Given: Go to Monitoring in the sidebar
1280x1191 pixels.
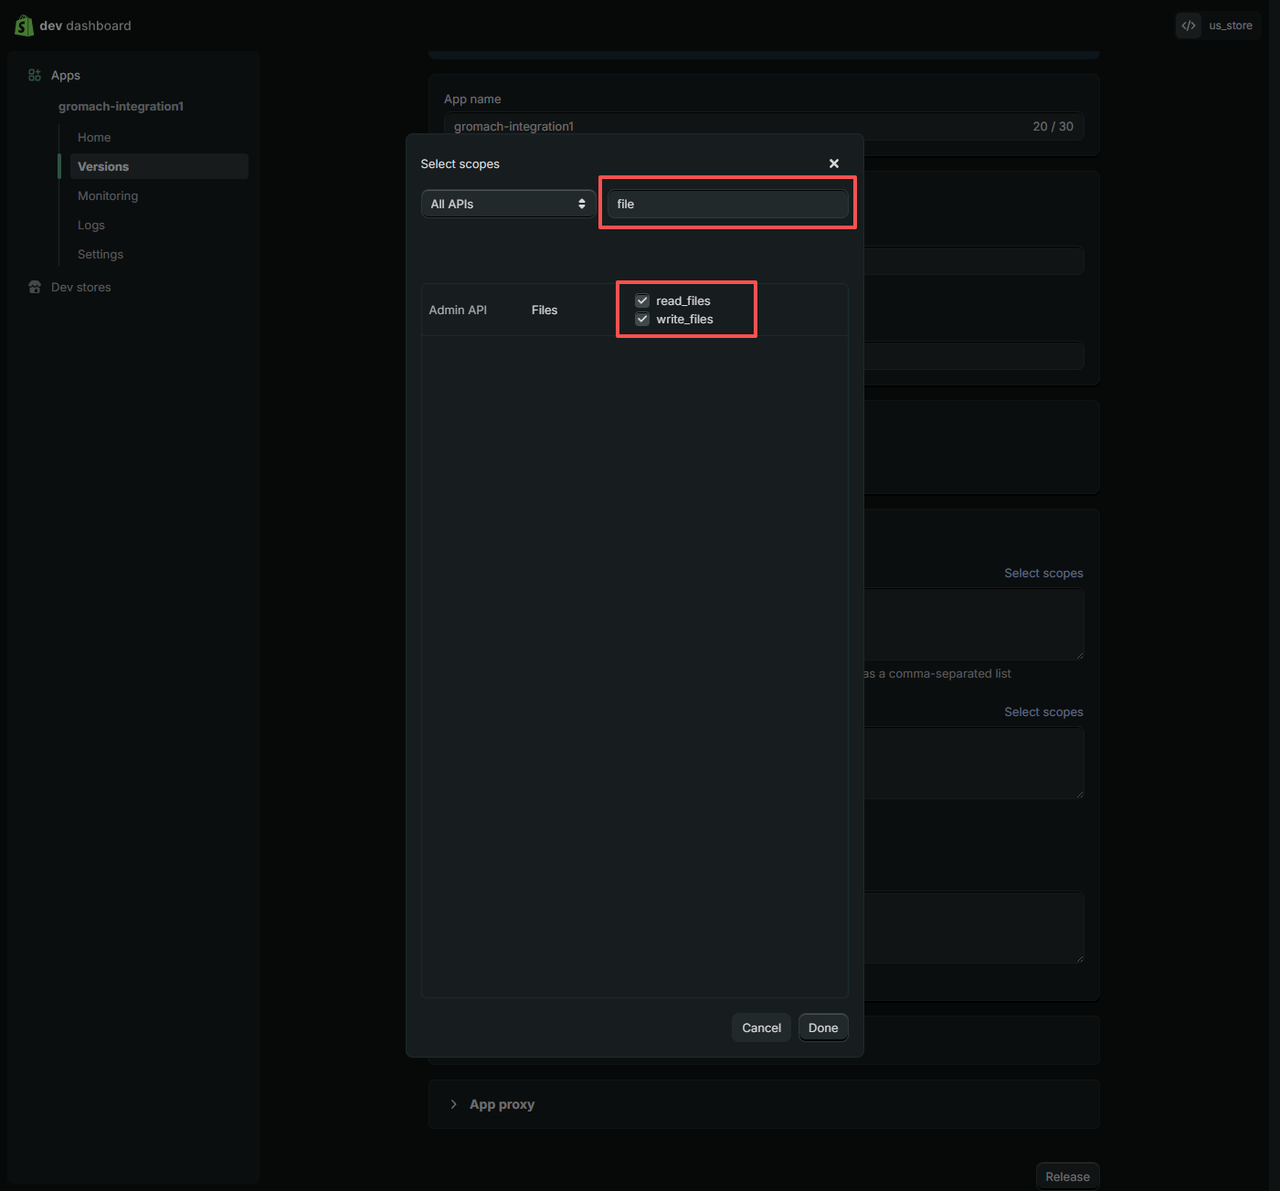Looking at the screenshot, I should point(108,196).
